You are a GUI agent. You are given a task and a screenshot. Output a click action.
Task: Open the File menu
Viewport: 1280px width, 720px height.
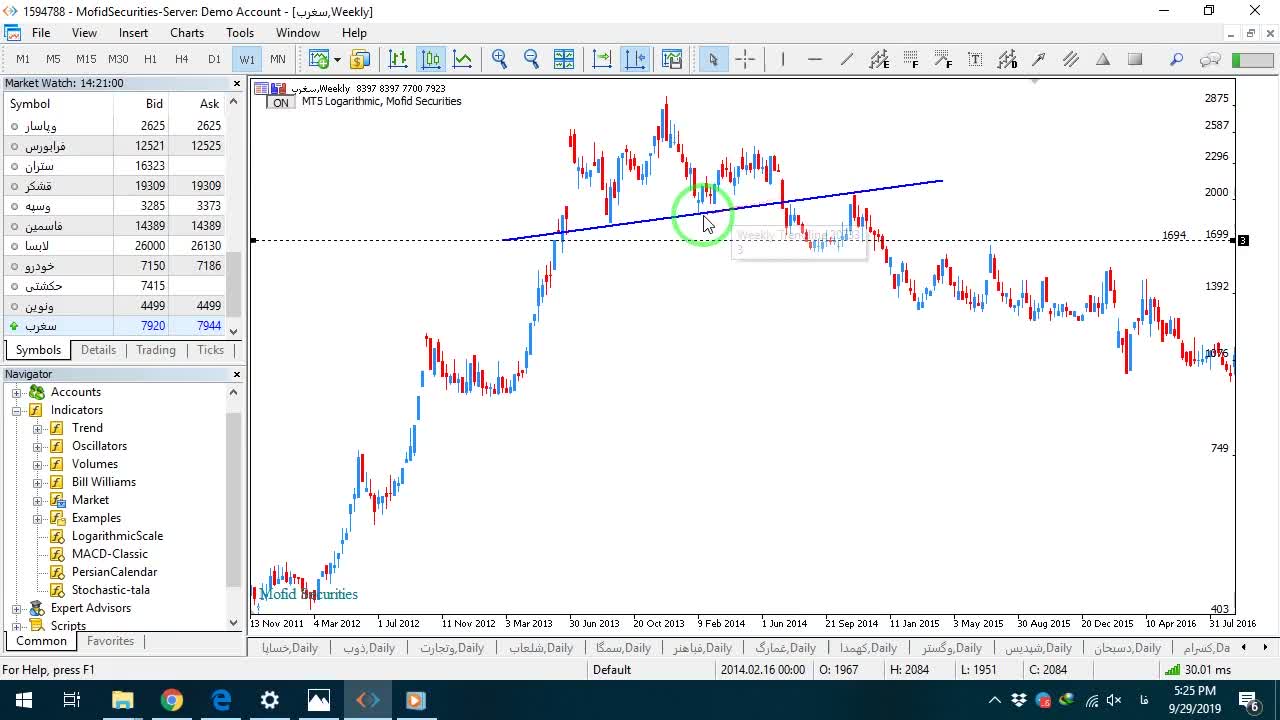click(x=41, y=33)
